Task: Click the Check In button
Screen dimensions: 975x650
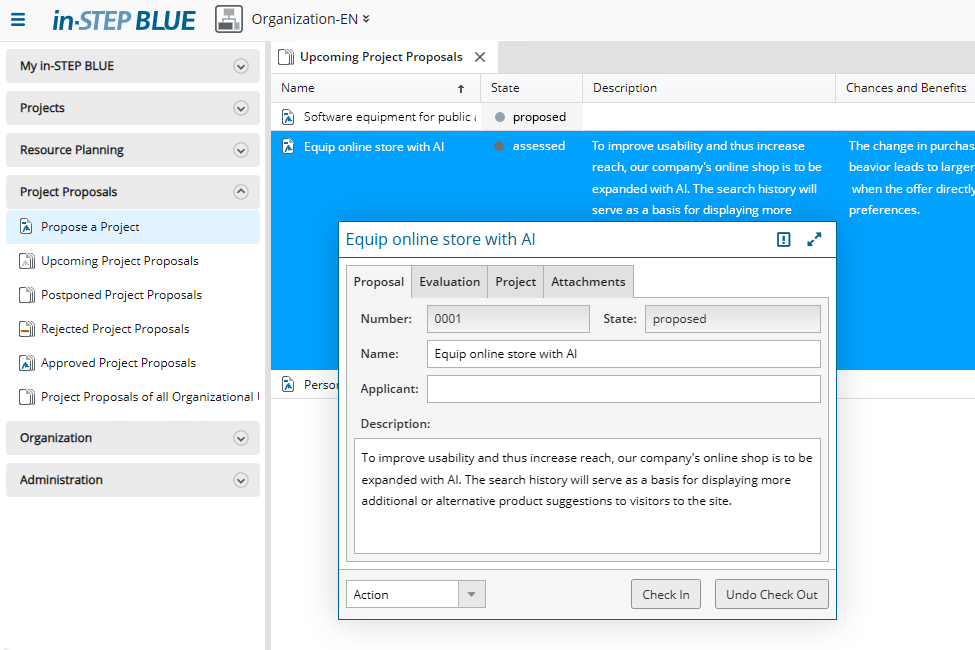Action: click(665, 594)
